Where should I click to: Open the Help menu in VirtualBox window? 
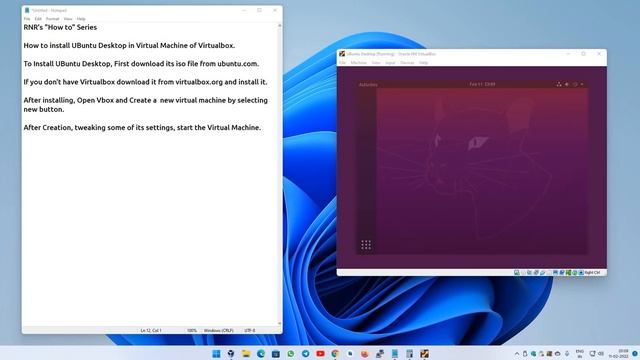click(x=424, y=63)
